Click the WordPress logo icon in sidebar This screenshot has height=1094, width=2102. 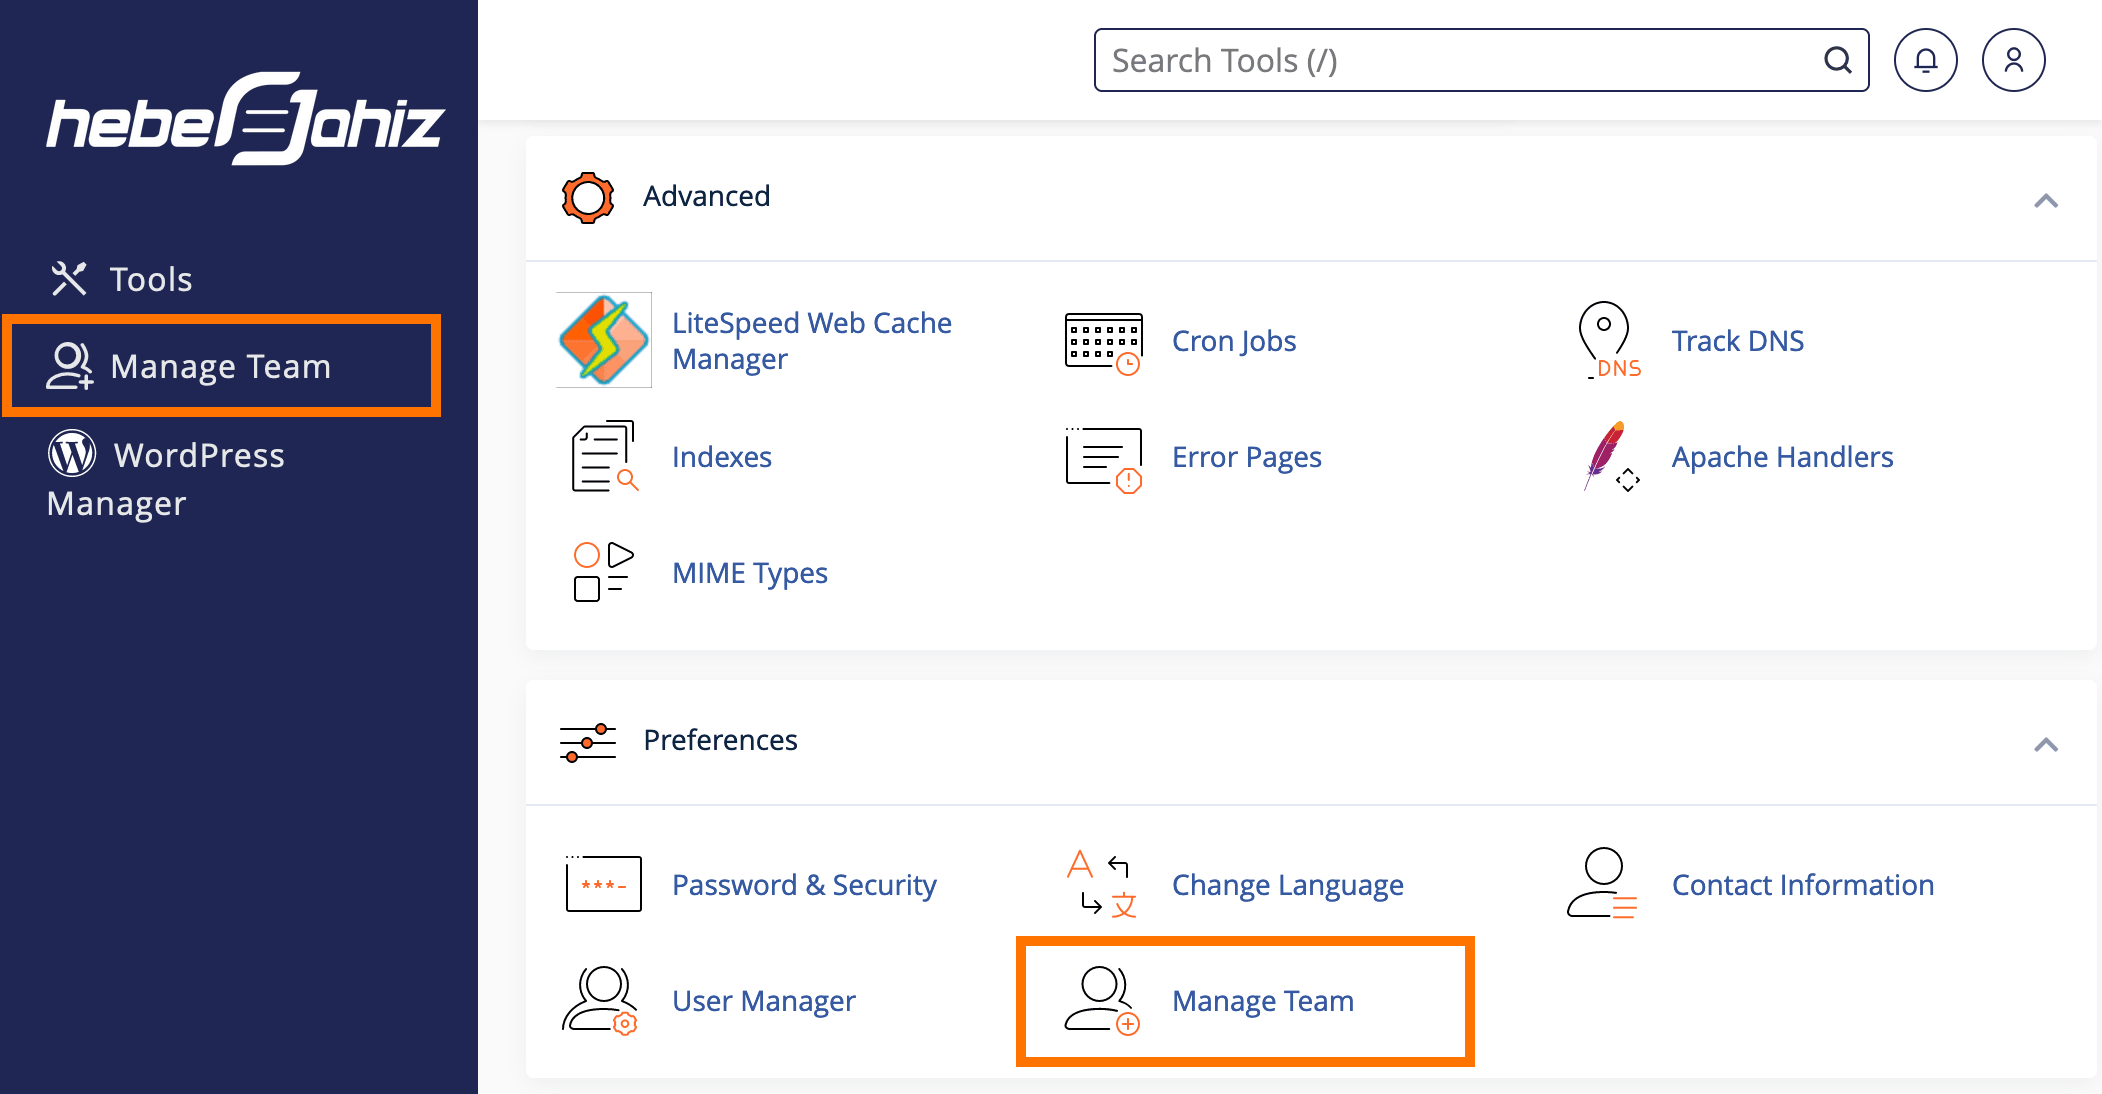pos(73,454)
